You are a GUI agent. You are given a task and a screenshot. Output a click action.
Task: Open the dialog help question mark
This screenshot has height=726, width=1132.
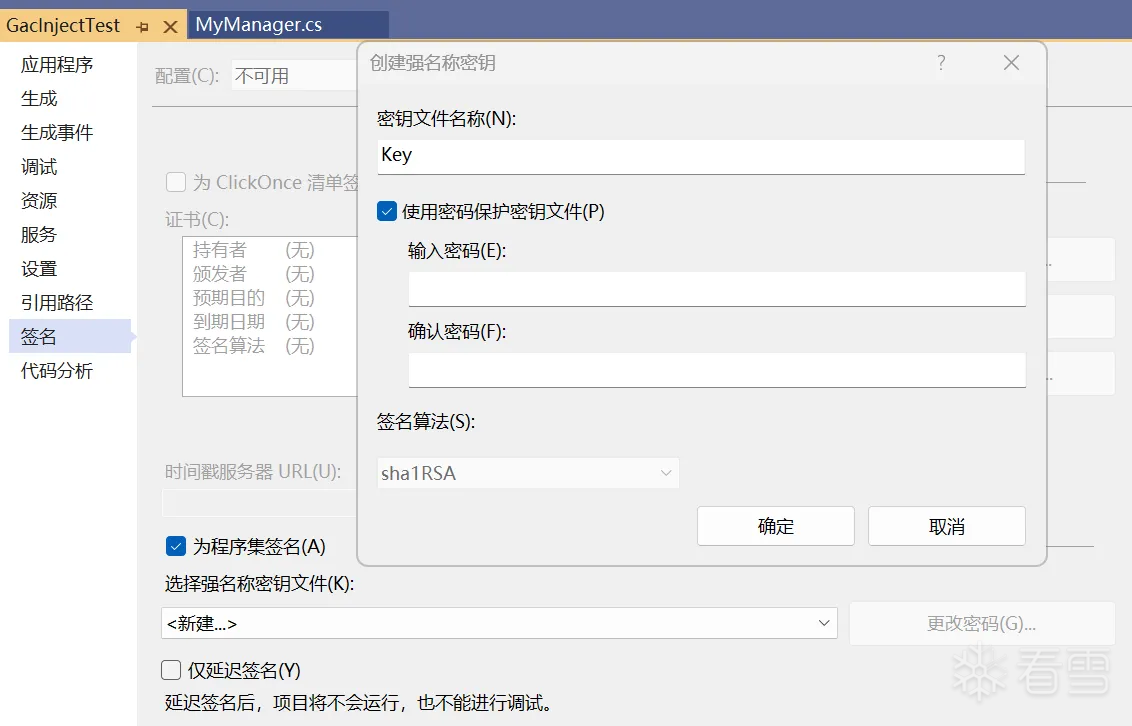[x=940, y=62]
